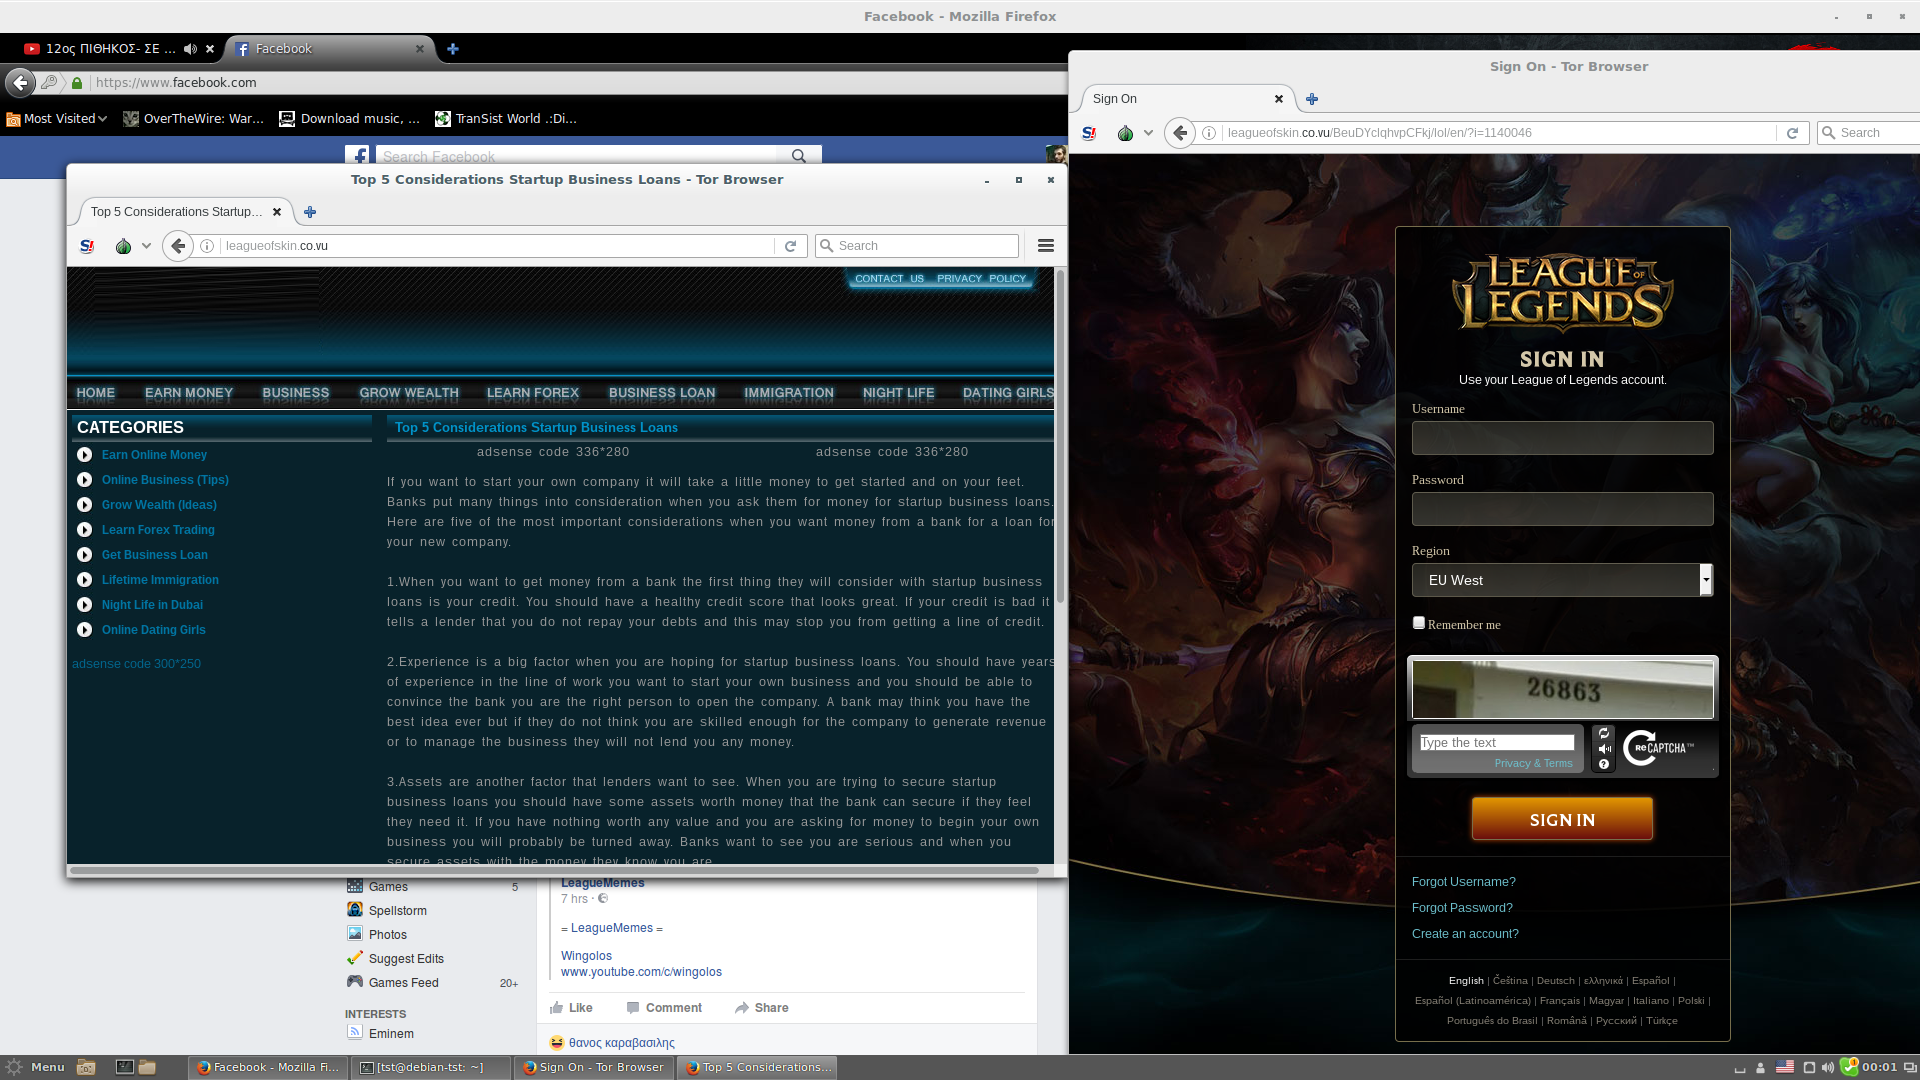Viewport: 1920px width, 1080px height.
Task: Click the Search box in Top 5 window
Action: (x=917, y=246)
